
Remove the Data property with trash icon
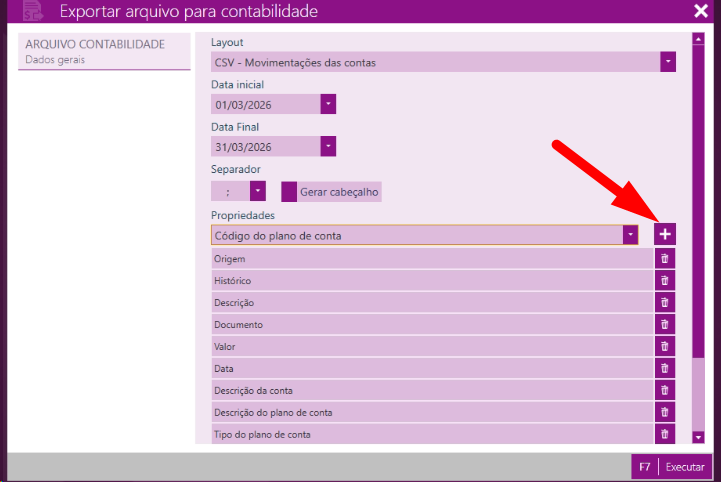tap(665, 369)
